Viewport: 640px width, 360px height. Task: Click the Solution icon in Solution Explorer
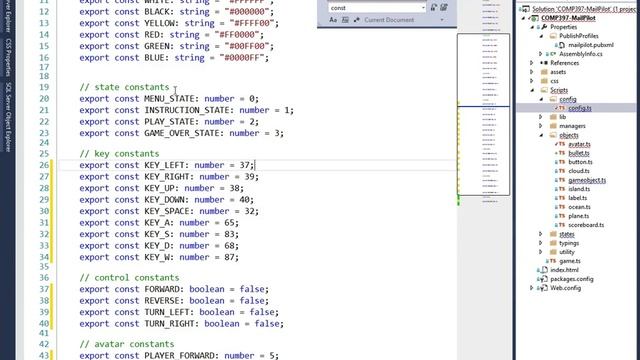tap(526, 9)
